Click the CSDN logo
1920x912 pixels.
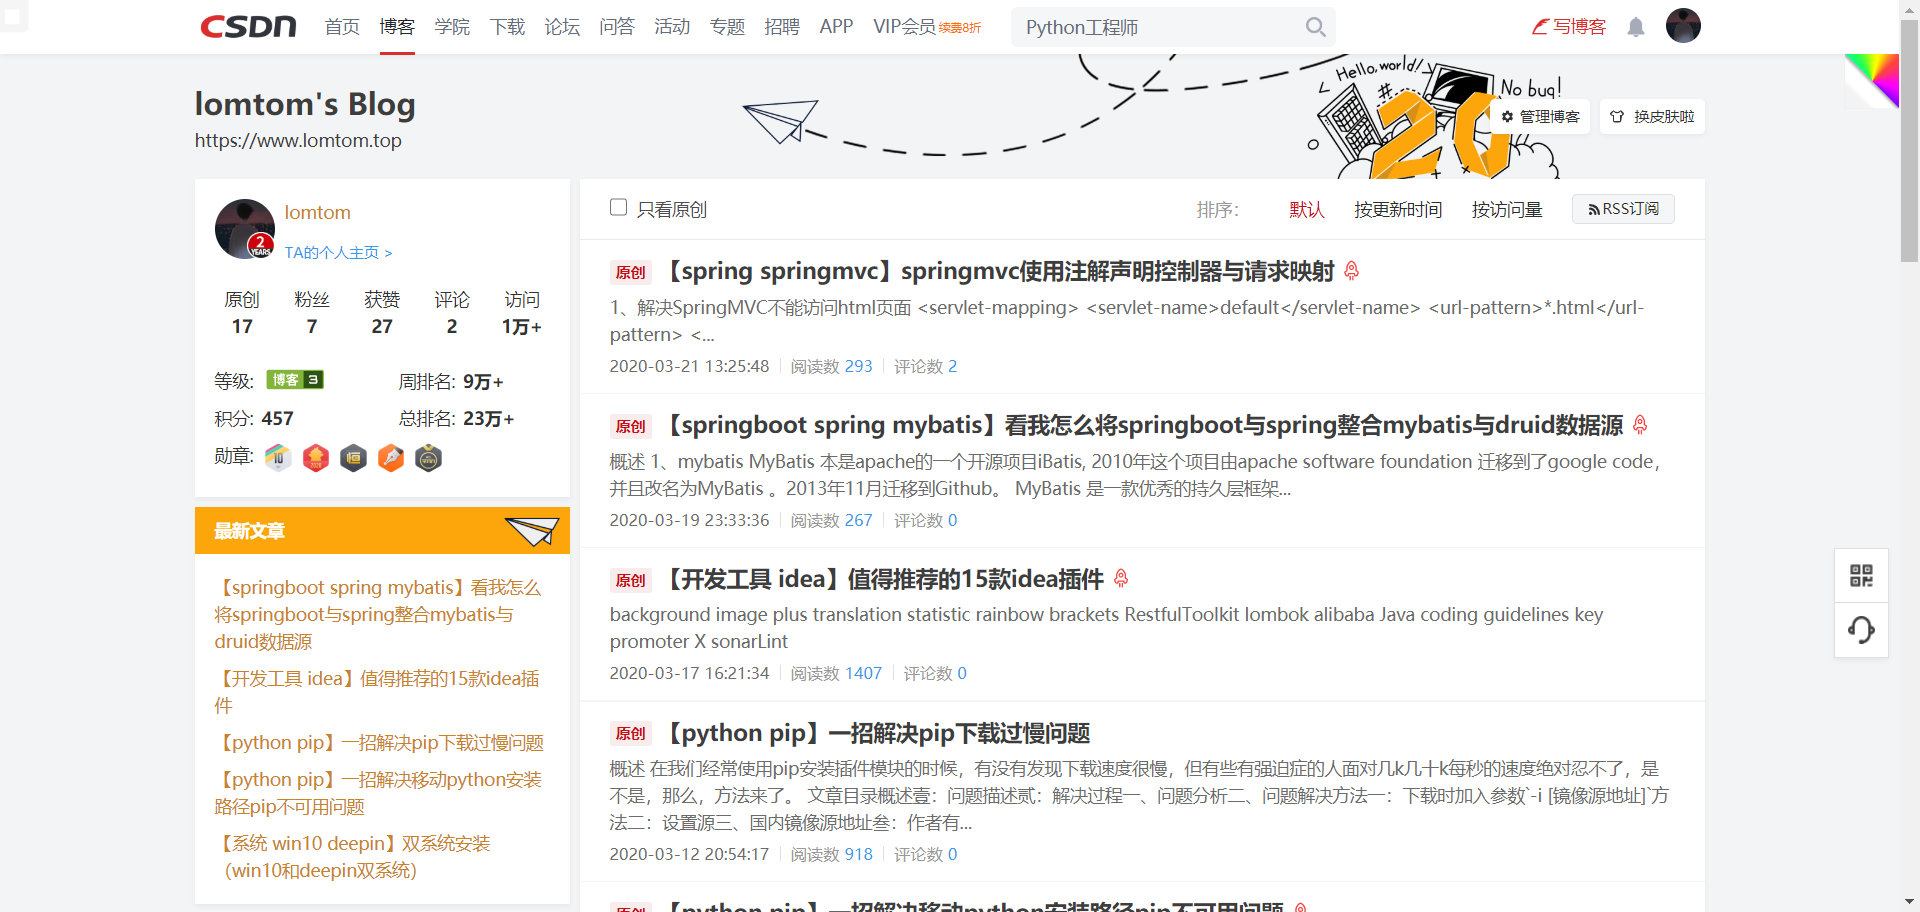point(248,27)
